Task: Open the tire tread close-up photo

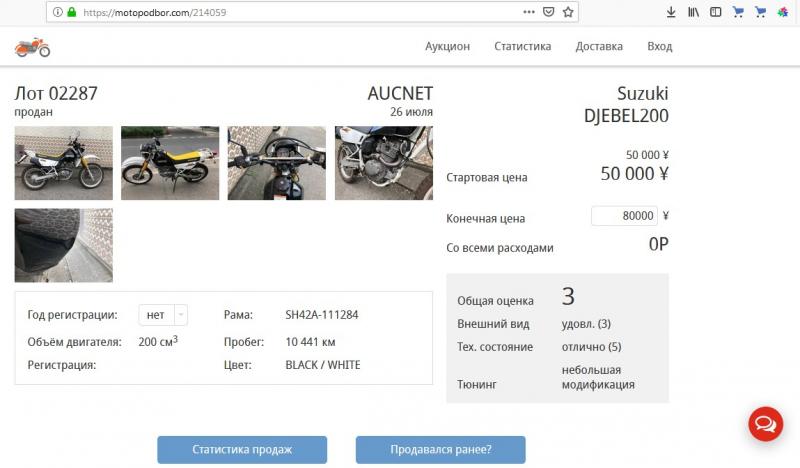Action: coord(64,245)
